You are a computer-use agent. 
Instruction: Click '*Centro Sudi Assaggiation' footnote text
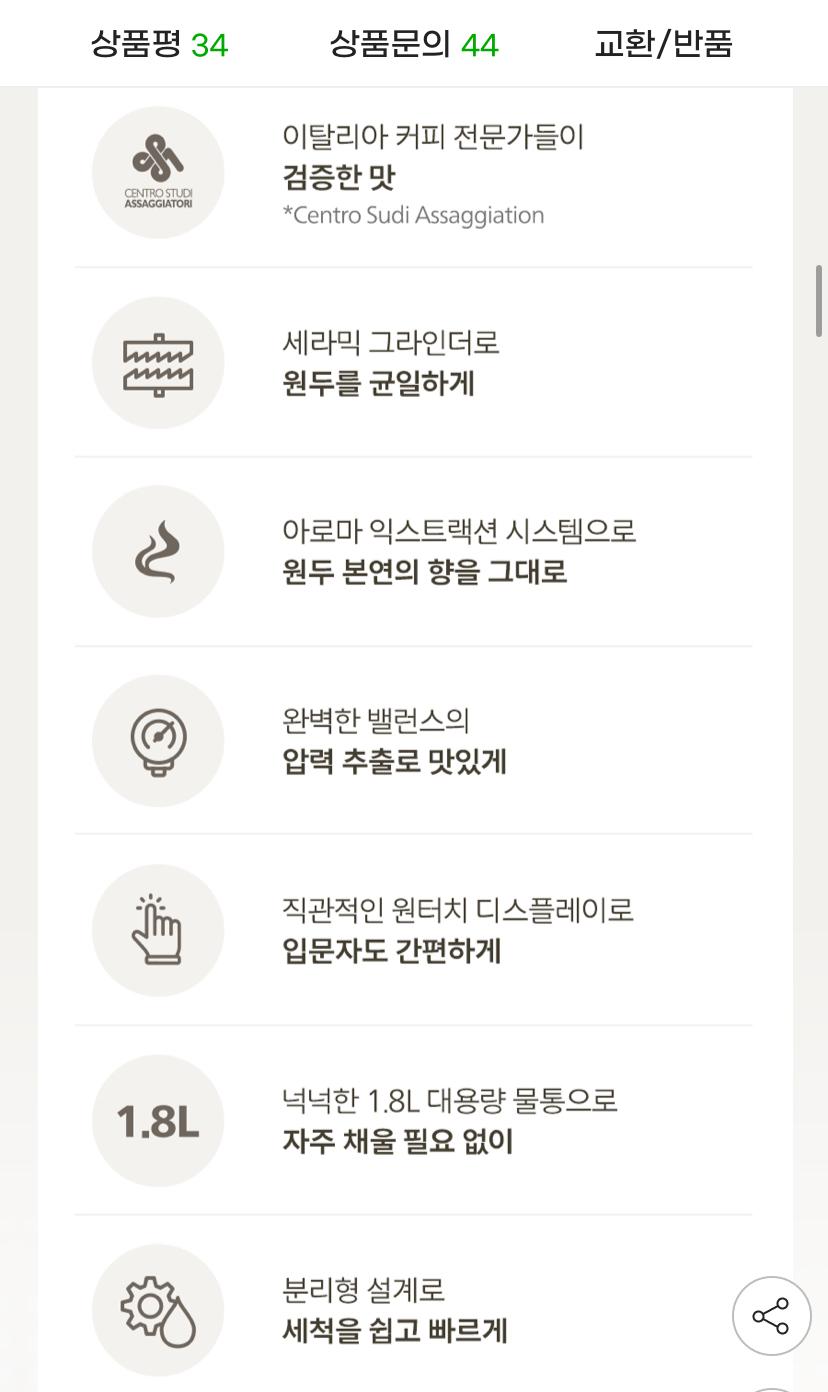pyautogui.click(x=413, y=215)
